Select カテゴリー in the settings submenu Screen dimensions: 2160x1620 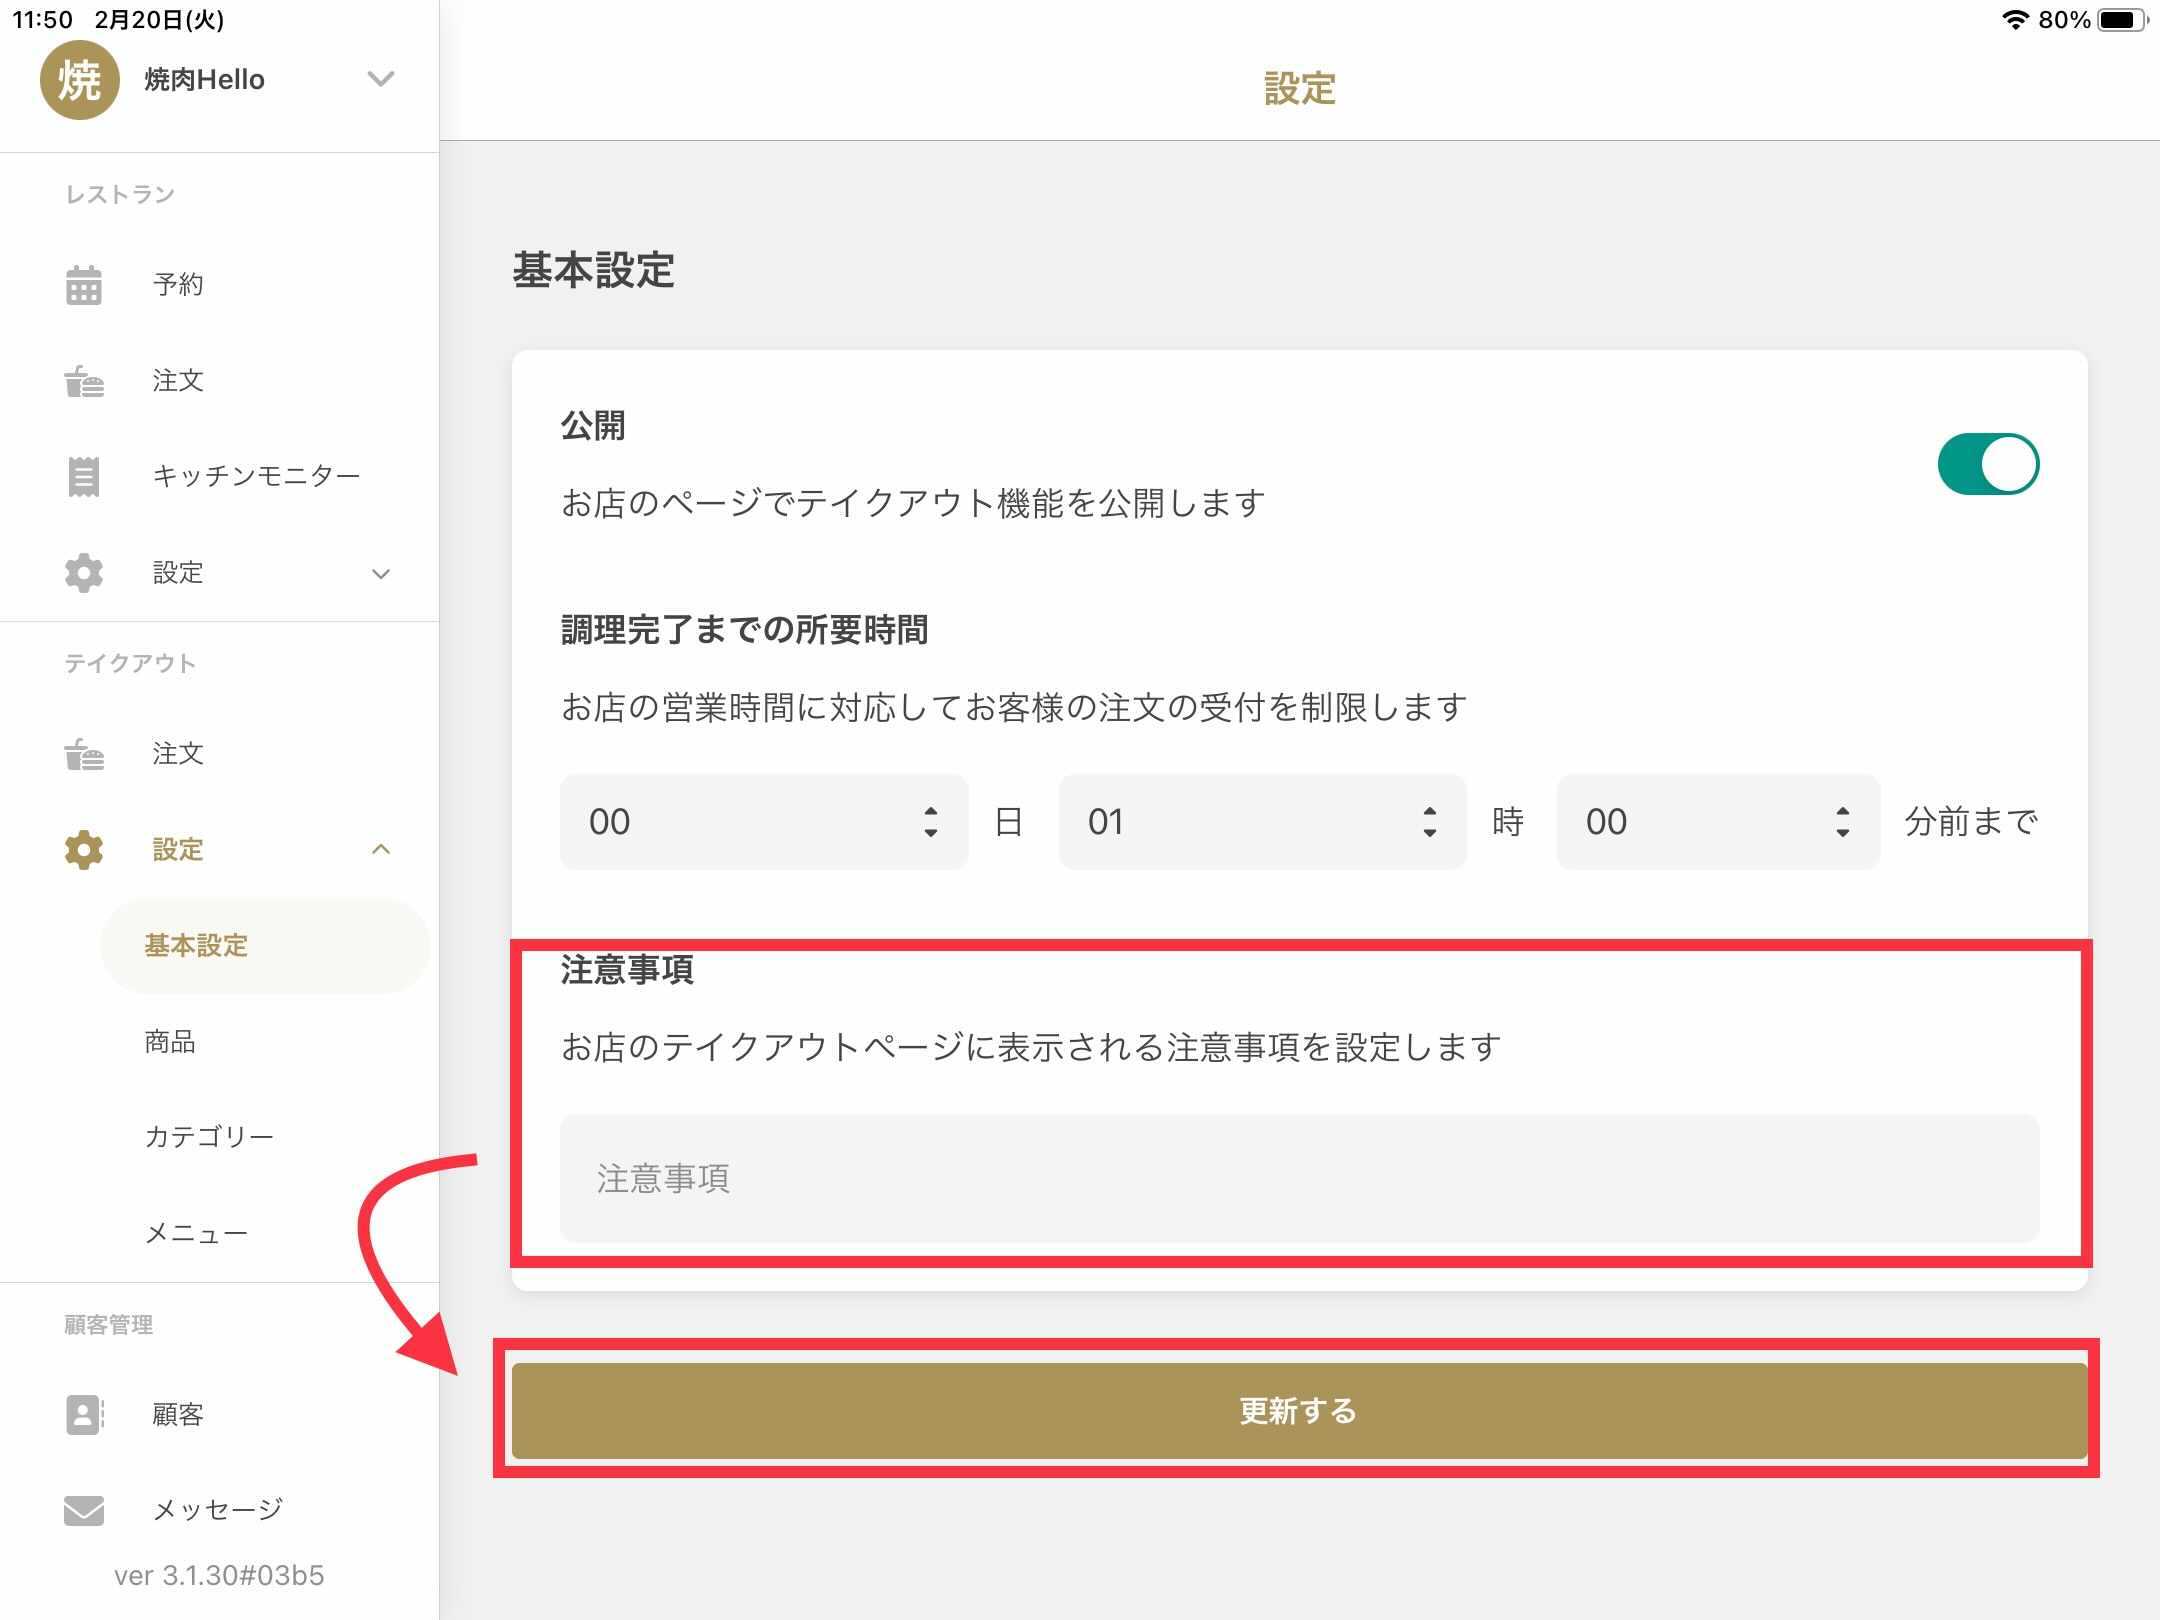(209, 1137)
